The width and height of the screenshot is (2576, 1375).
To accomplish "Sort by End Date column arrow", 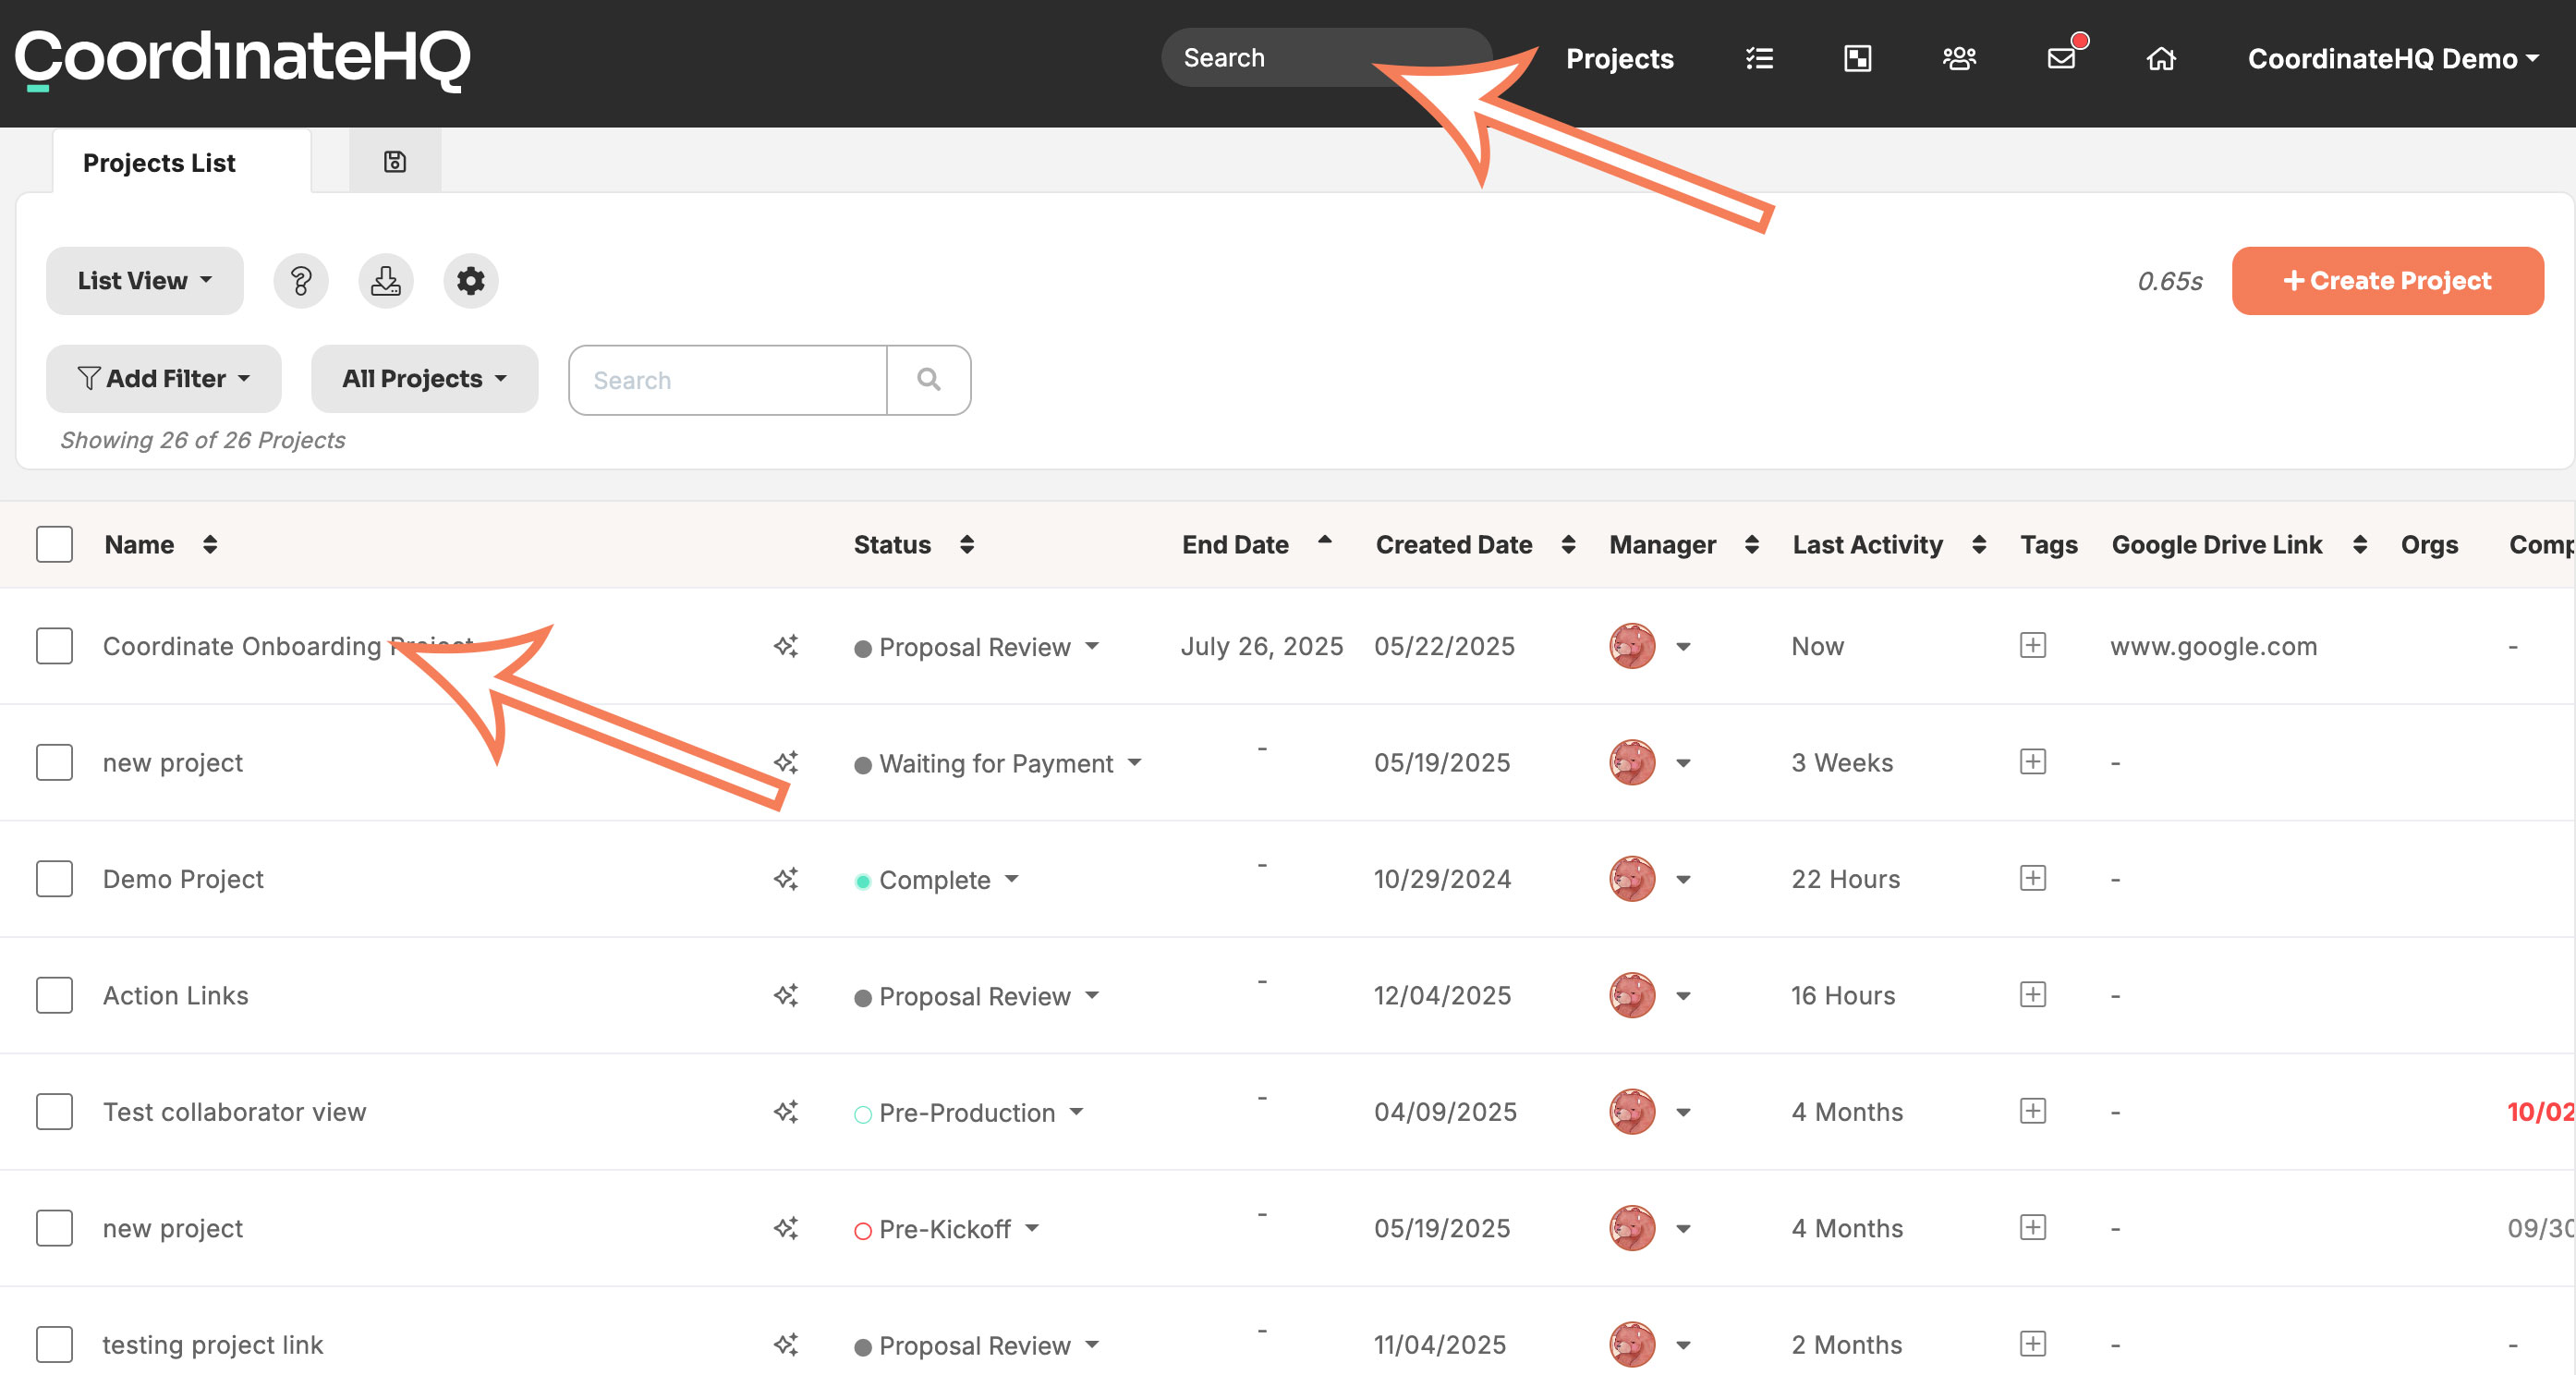I will pyautogui.click(x=1325, y=539).
